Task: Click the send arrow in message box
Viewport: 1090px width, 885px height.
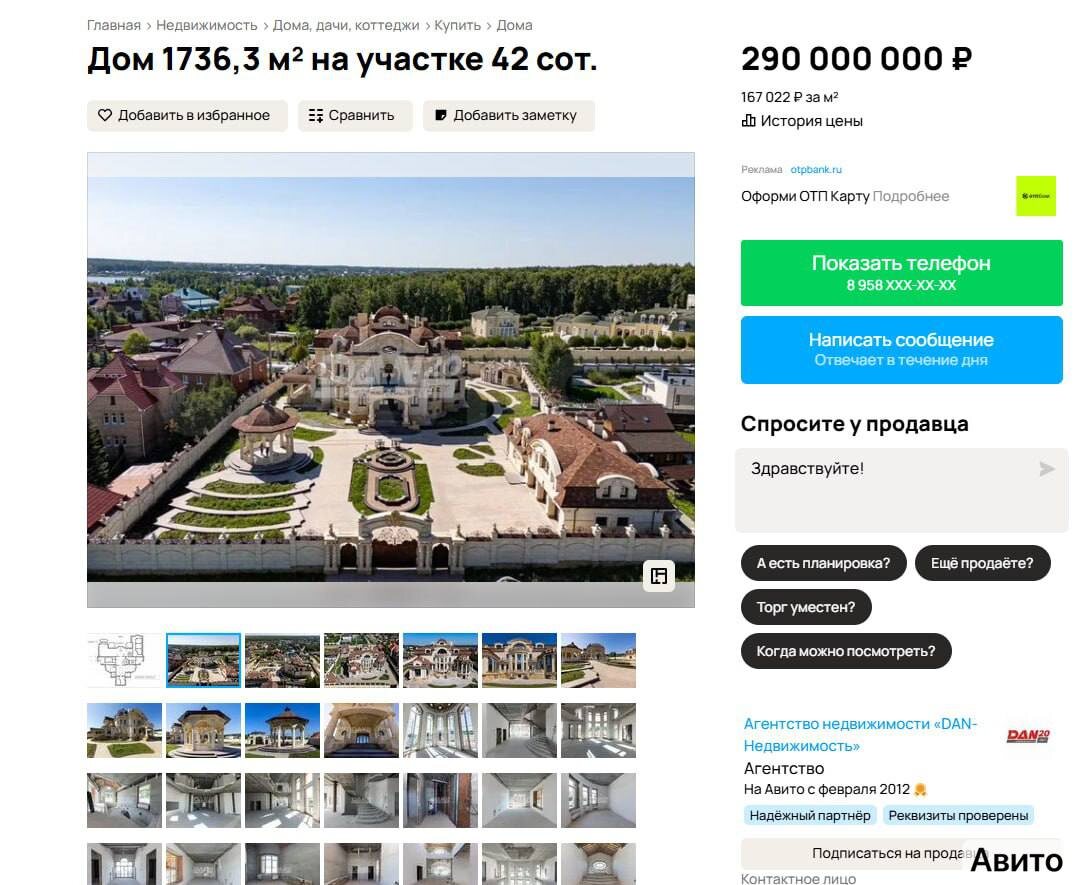Action: pos(1046,469)
